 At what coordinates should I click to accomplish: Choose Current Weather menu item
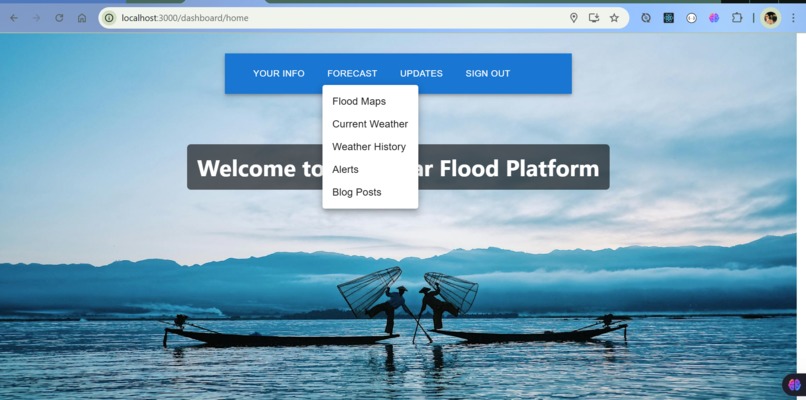[x=370, y=124]
